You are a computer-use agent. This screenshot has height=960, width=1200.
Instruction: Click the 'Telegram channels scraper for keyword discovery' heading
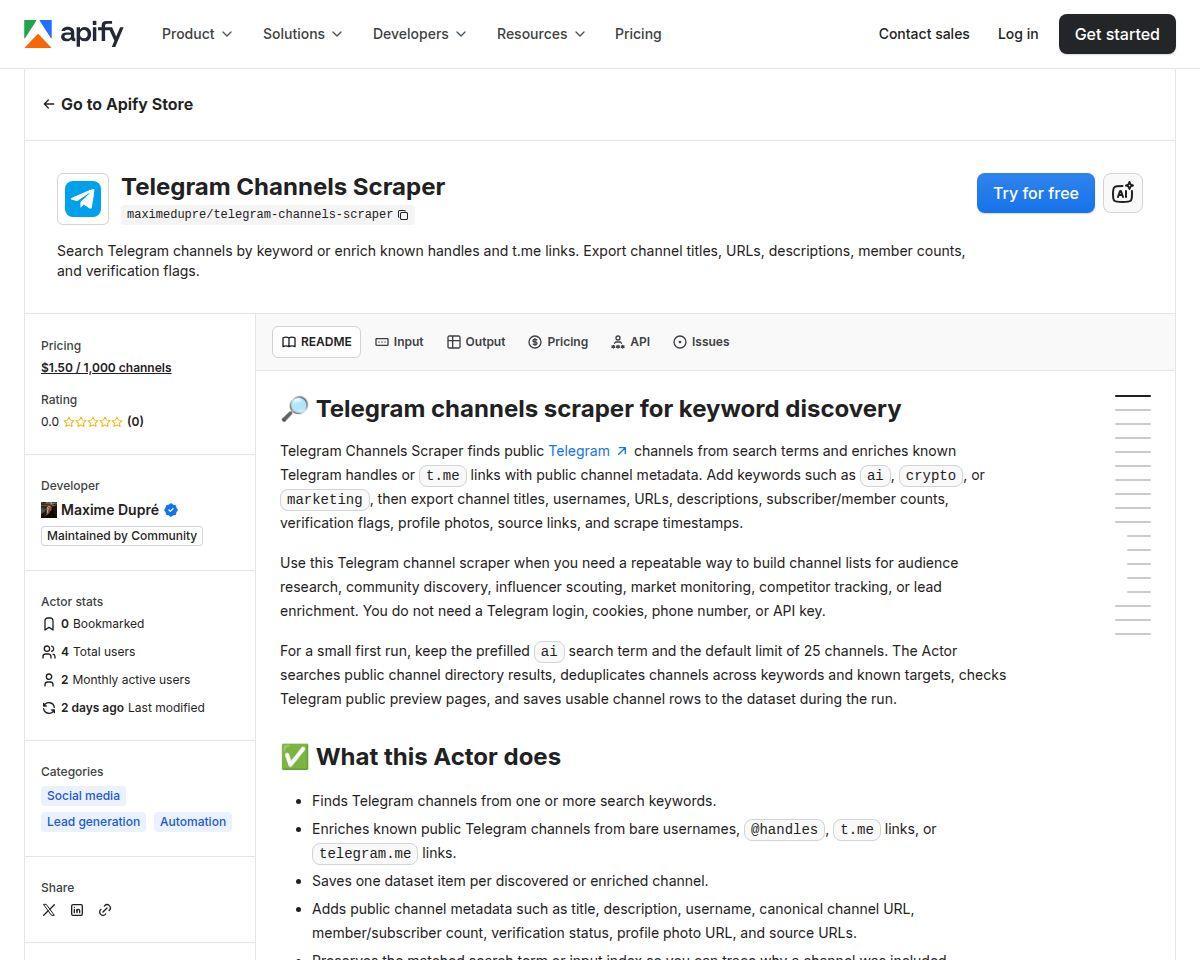click(591, 409)
